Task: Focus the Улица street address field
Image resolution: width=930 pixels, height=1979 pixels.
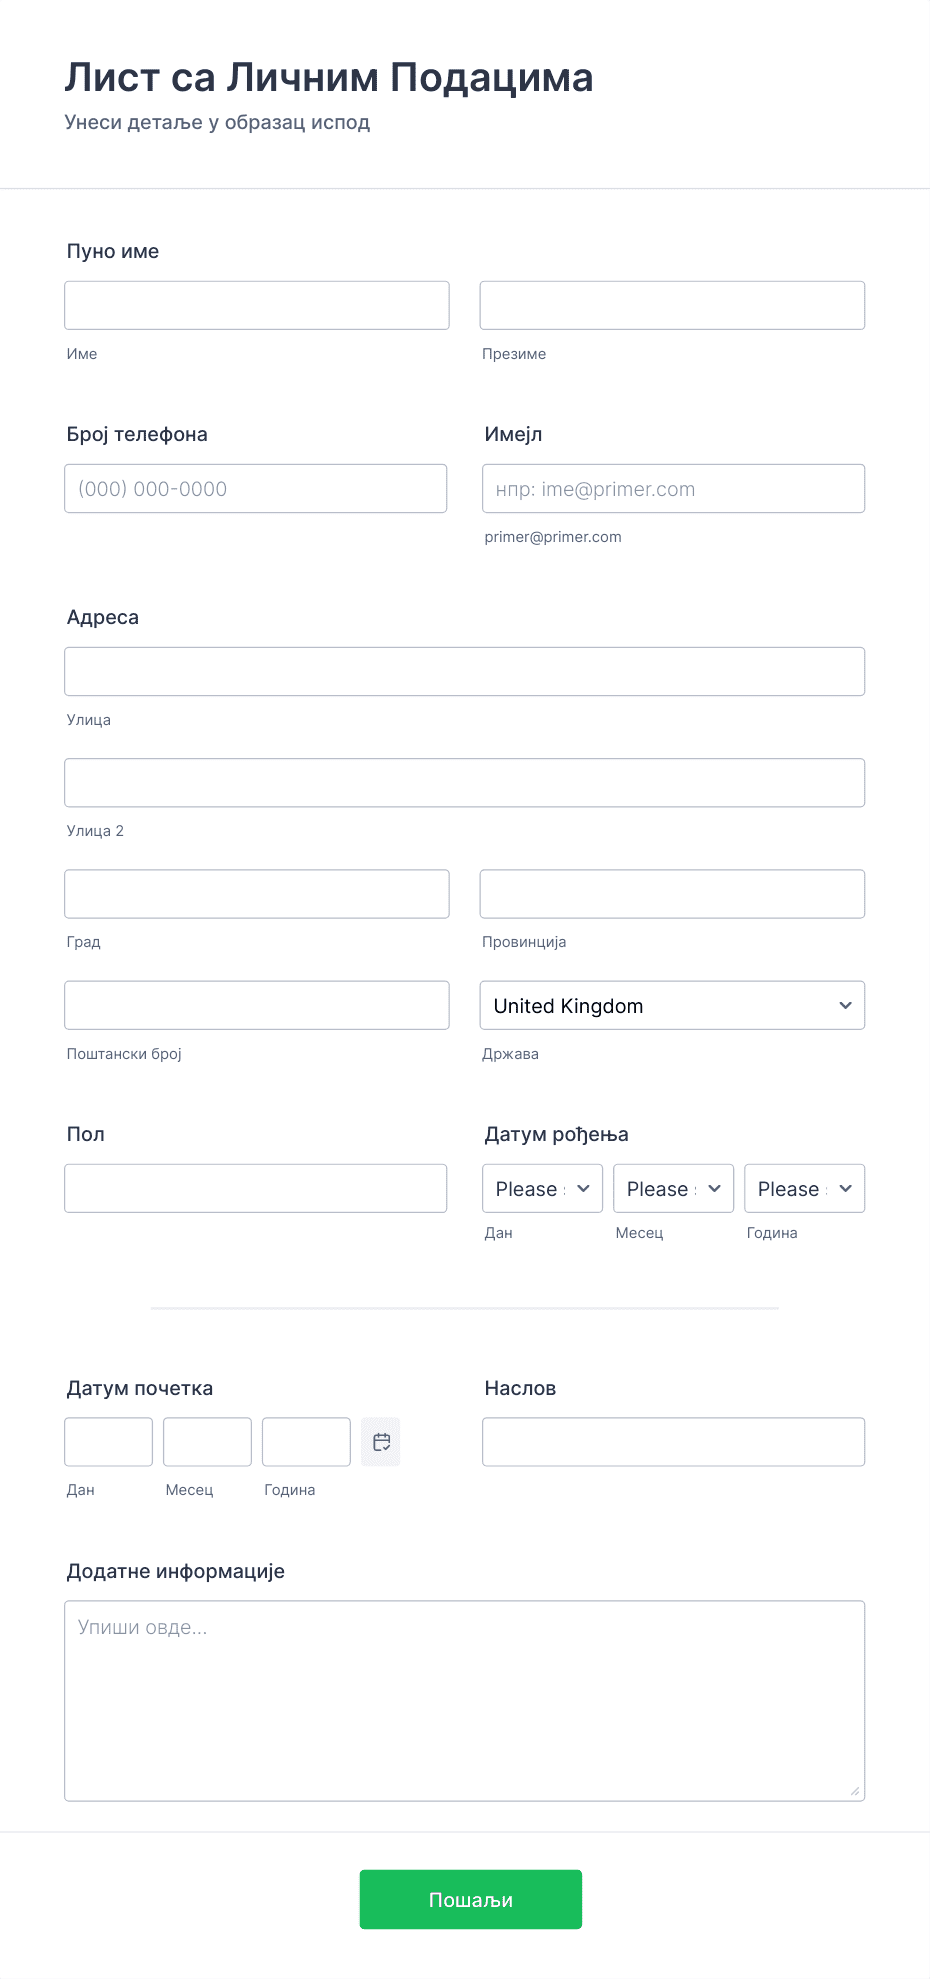Action: pyautogui.click(x=464, y=671)
